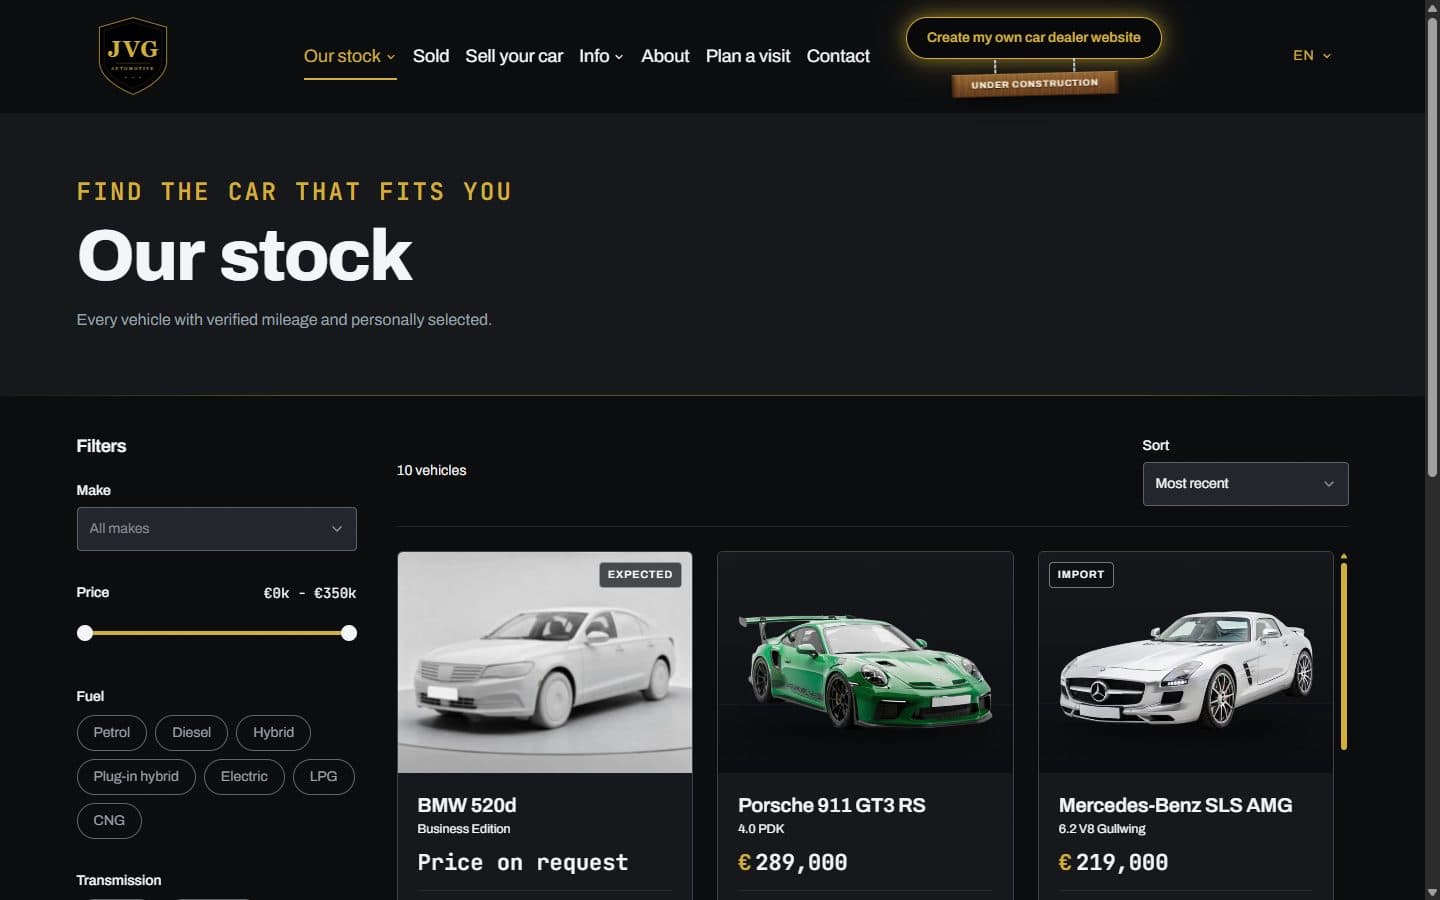Toggle the Diesel fuel filter

[191, 733]
